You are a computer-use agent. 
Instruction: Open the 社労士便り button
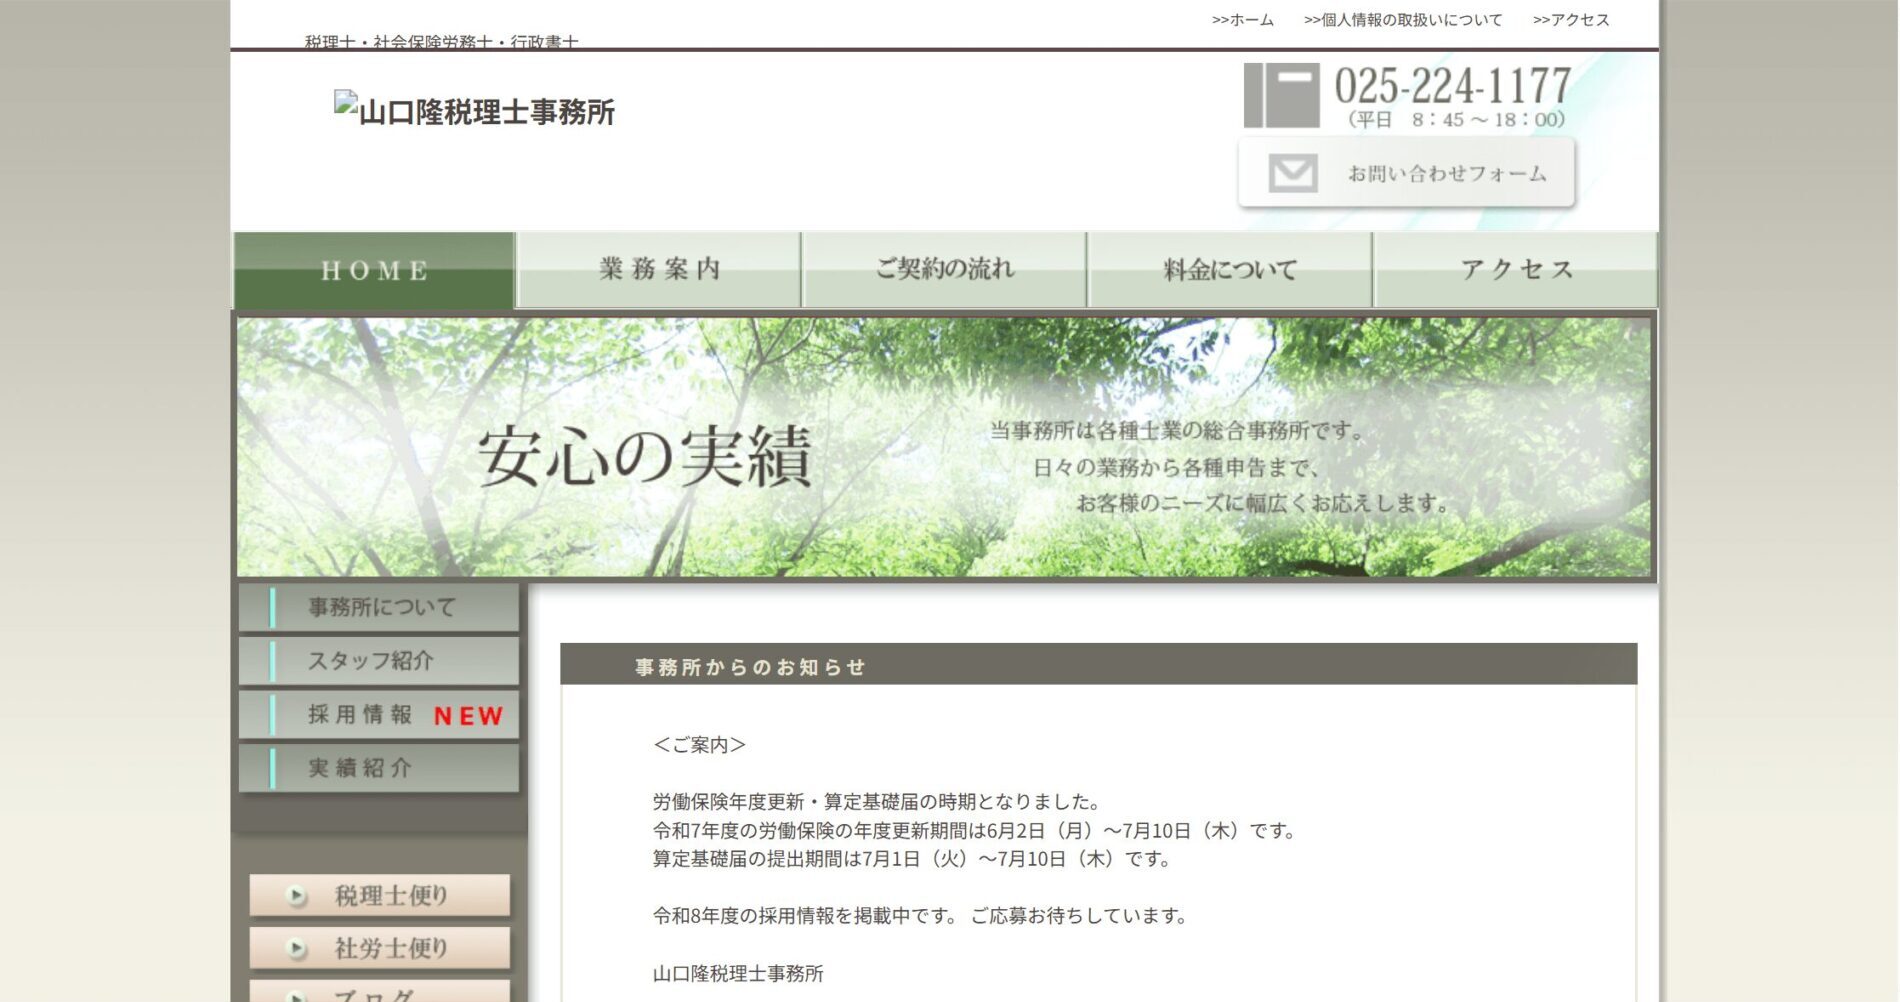(x=380, y=948)
